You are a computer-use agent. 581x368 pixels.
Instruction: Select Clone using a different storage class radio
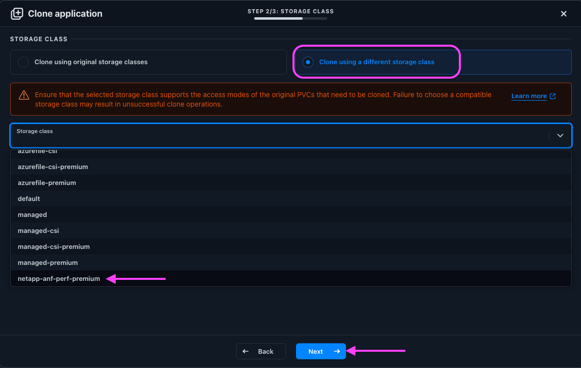pos(308,62)
